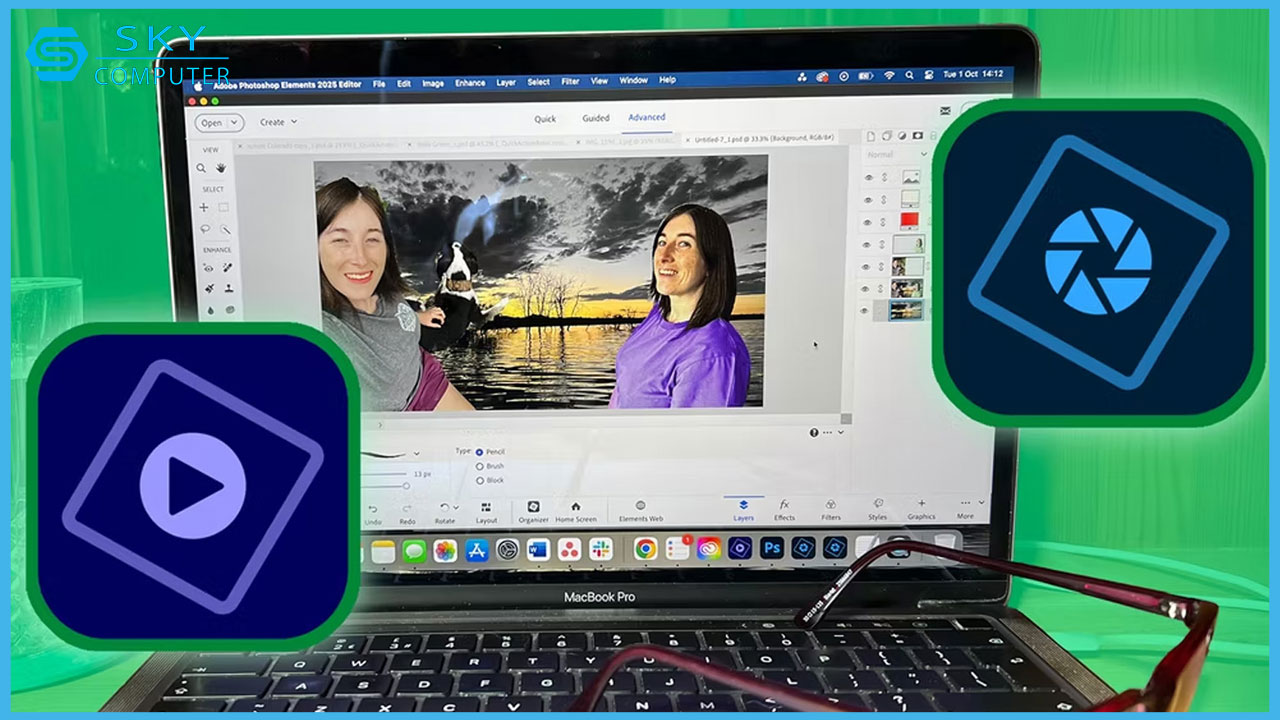Expand the Create menu

coord(277,120)
